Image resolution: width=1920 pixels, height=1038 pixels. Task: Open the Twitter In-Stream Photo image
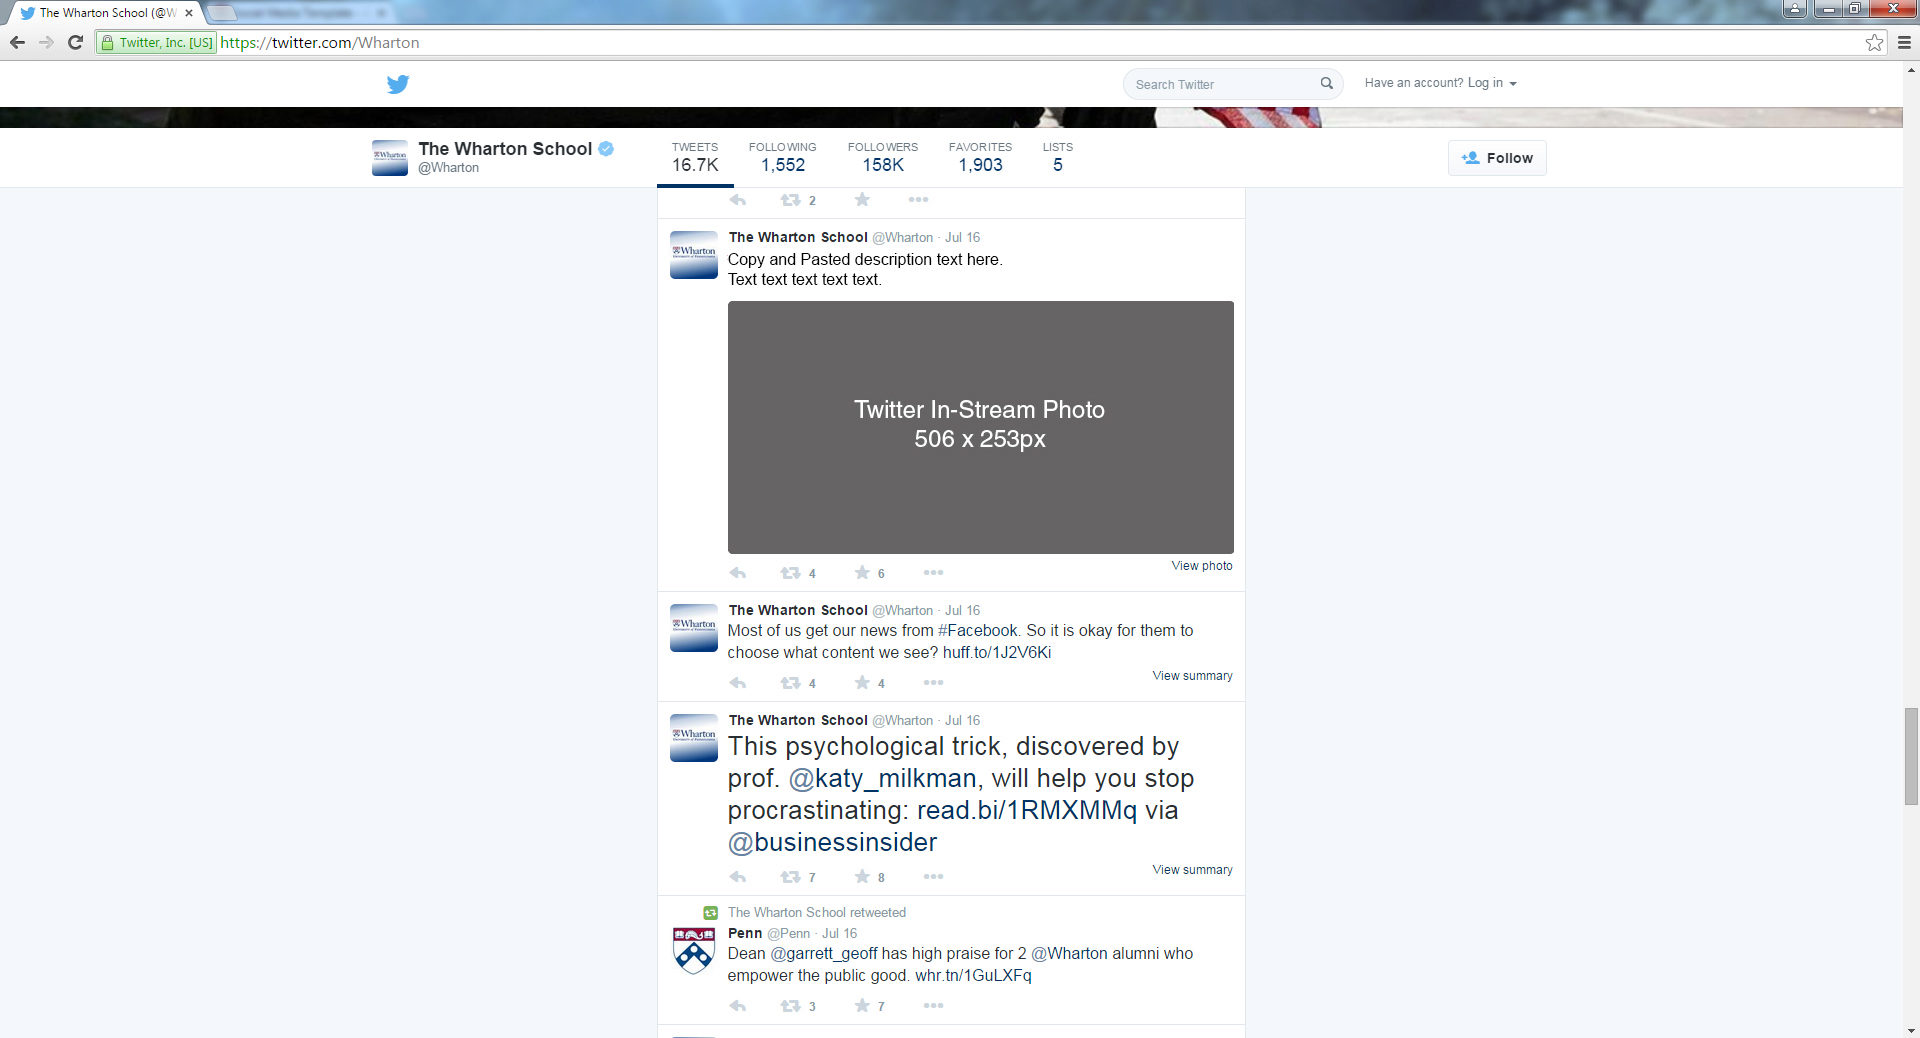(x=980, y=427)
